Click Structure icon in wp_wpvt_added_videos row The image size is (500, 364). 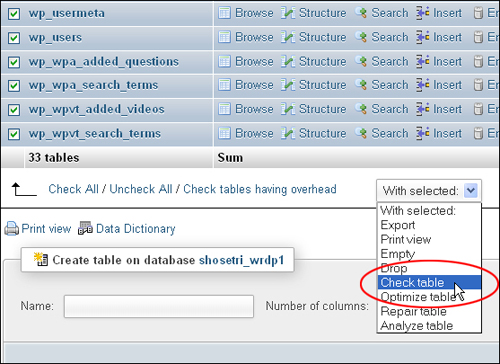click(x=288, y=109)
